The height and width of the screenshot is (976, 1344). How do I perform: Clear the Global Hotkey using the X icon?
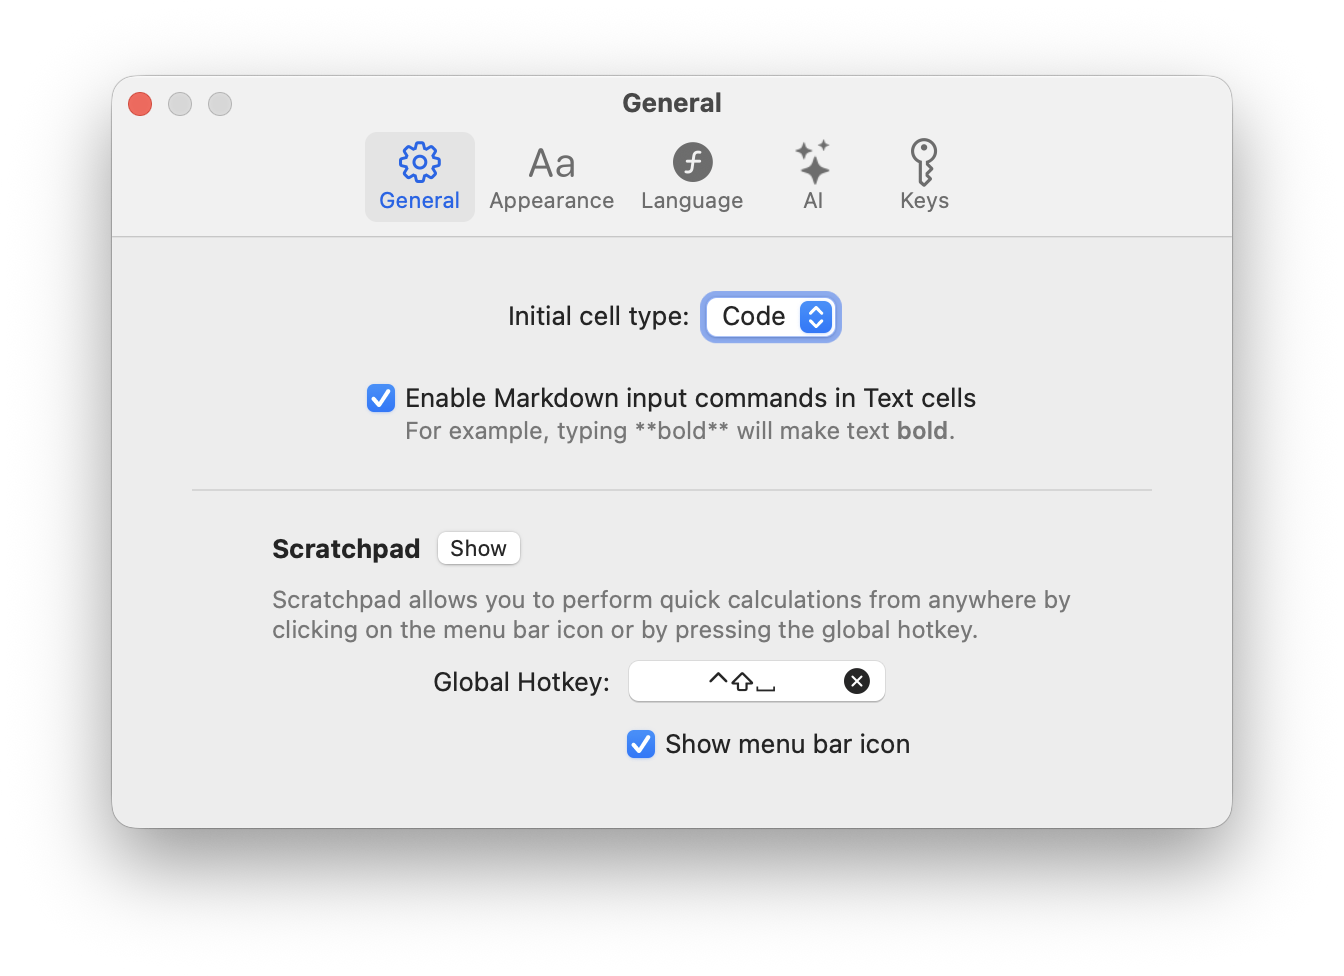tap(856, 681)
